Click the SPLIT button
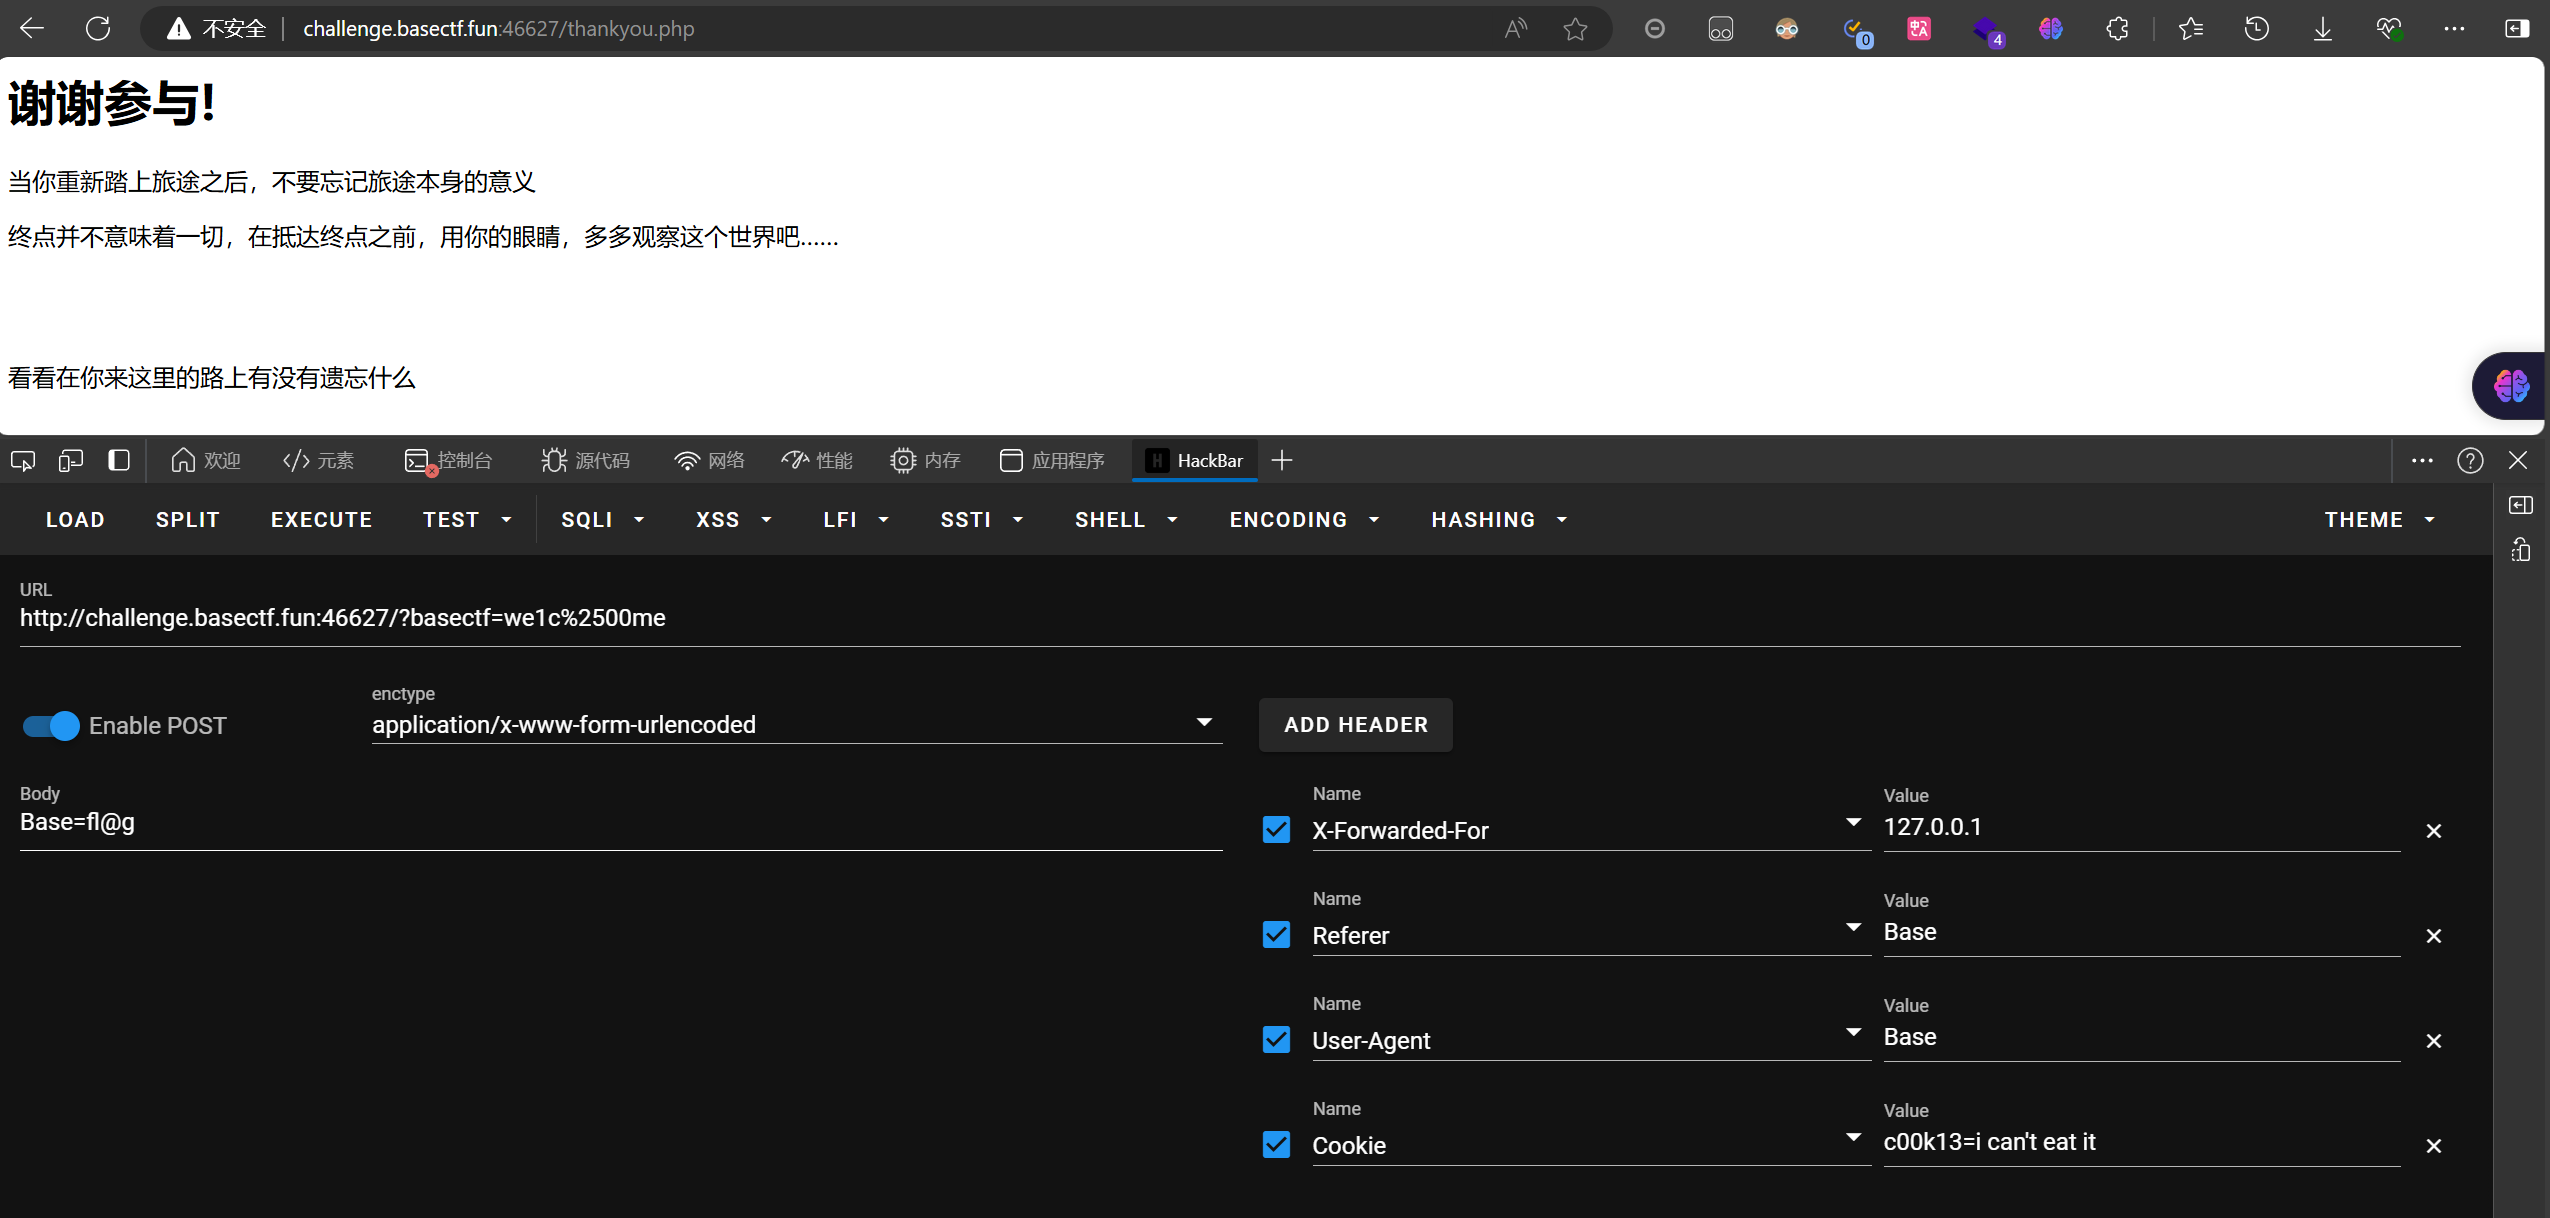 point(188,520)
